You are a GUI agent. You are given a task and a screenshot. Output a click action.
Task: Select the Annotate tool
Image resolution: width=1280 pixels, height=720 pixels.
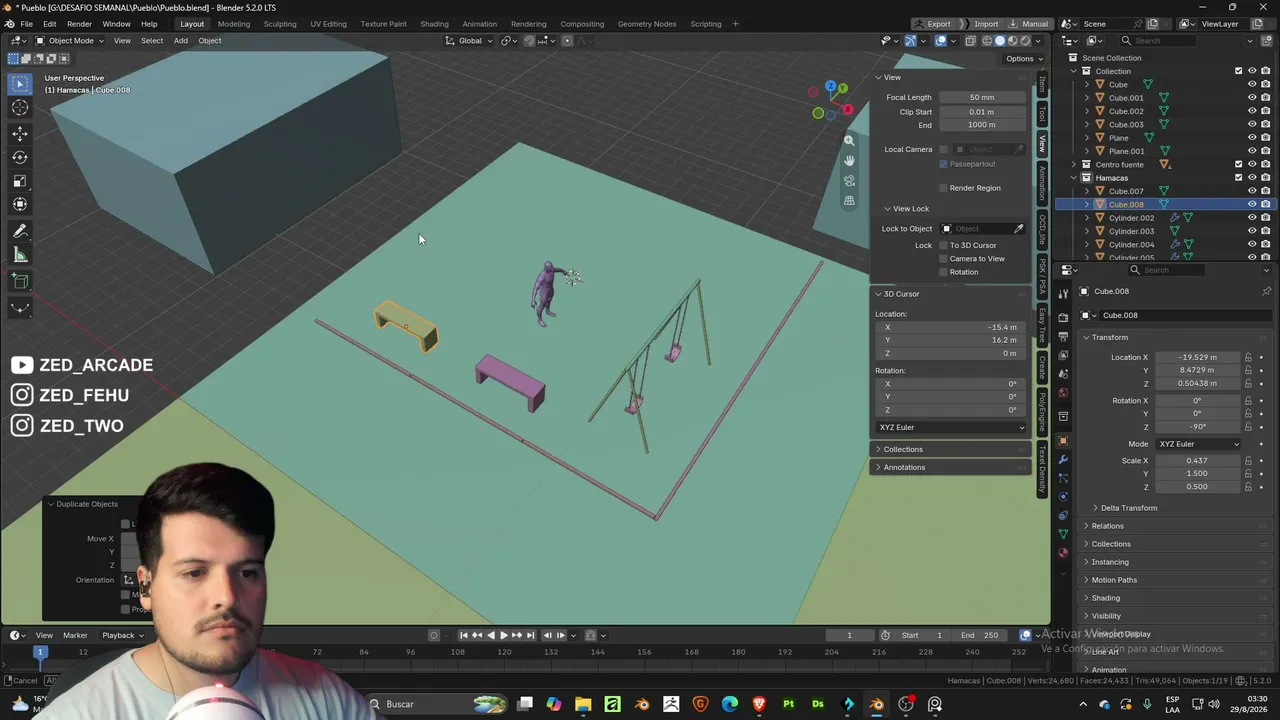pyautogui.click(x=20, y=231)
